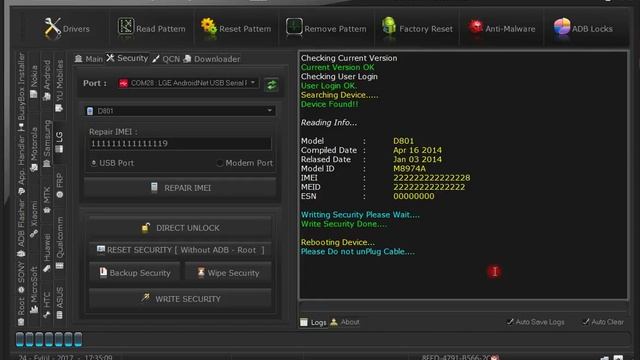Click the Read Pattern icon
This screenshot has width=640, height=360.
pyautogui.click(x=126, y=27)
